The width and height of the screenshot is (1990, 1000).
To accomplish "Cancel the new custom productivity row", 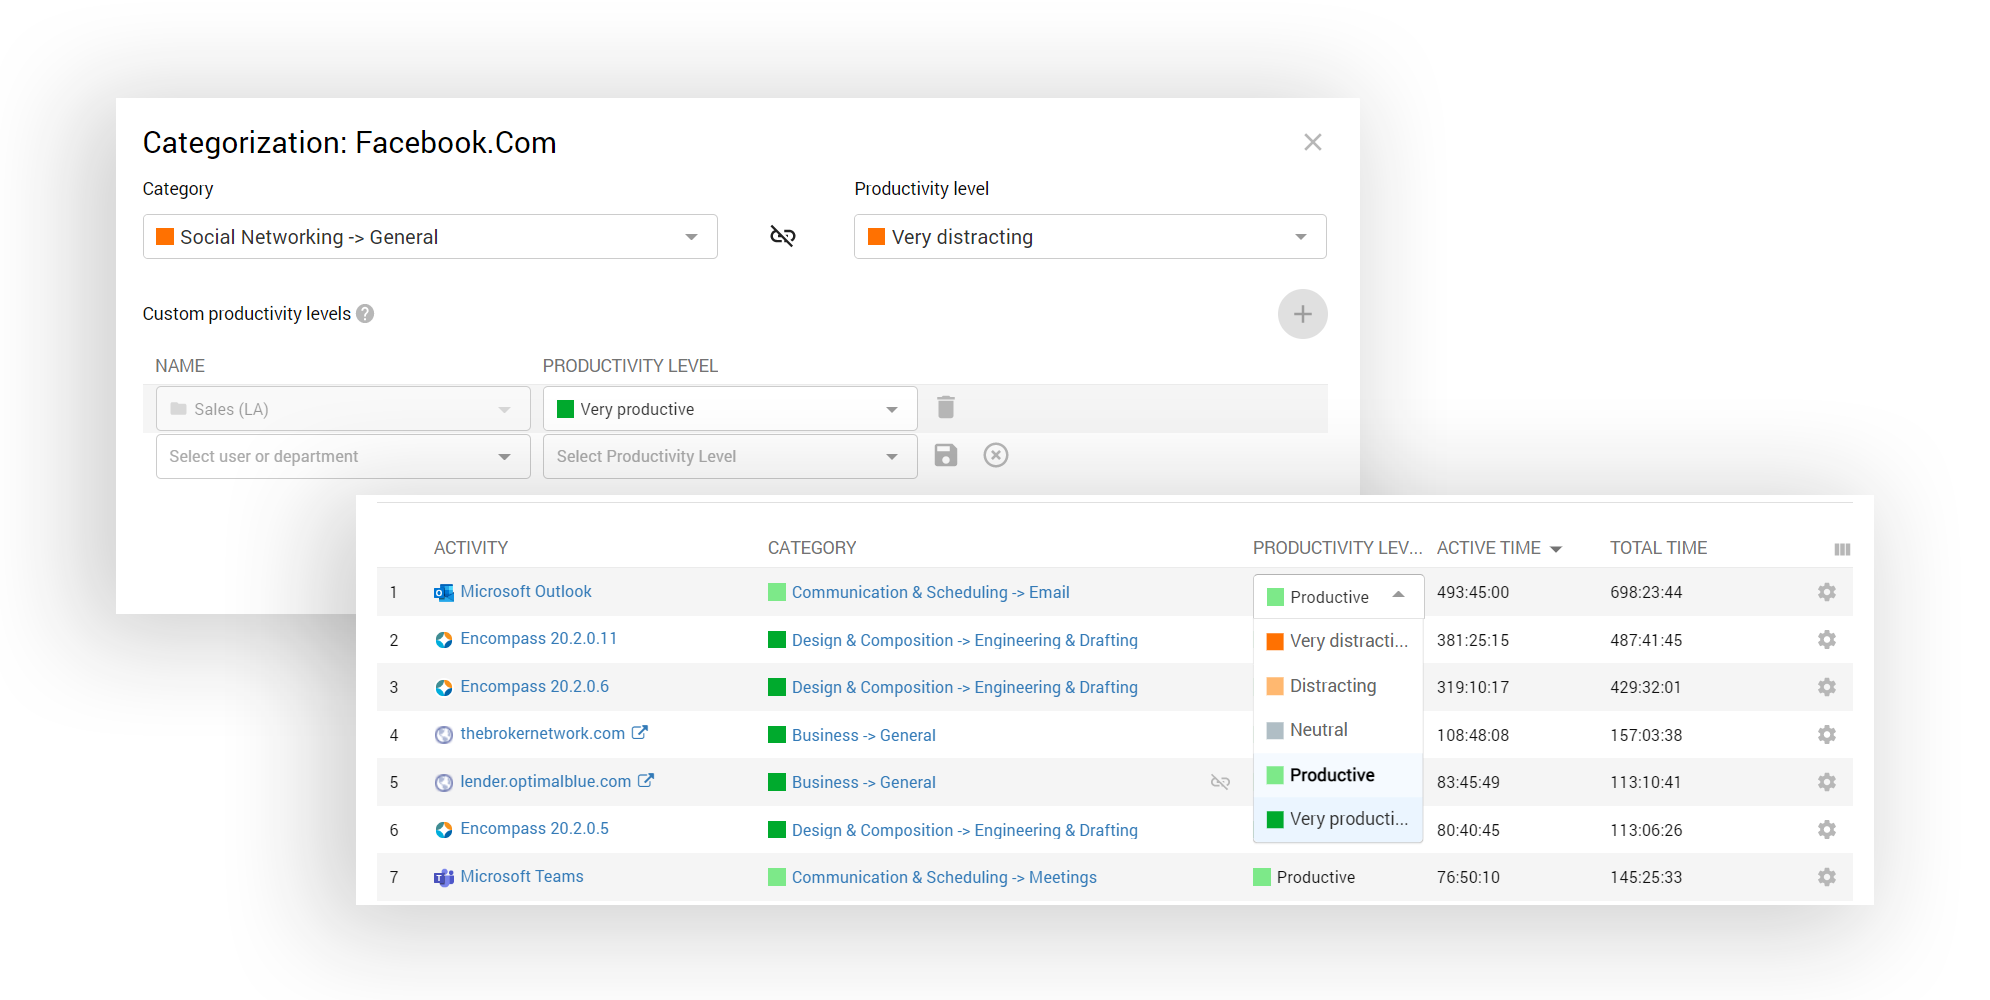I will tap(995, 456).
